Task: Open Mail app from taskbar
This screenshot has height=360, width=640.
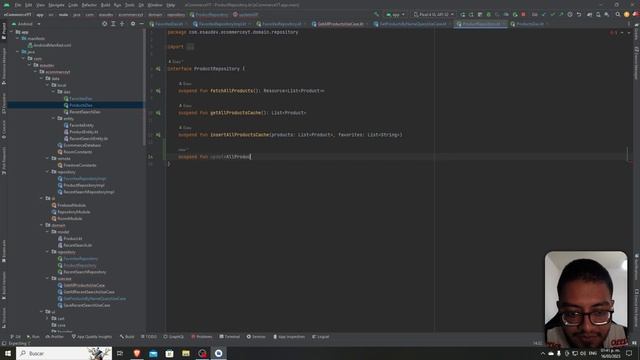Action: point(153,353)
